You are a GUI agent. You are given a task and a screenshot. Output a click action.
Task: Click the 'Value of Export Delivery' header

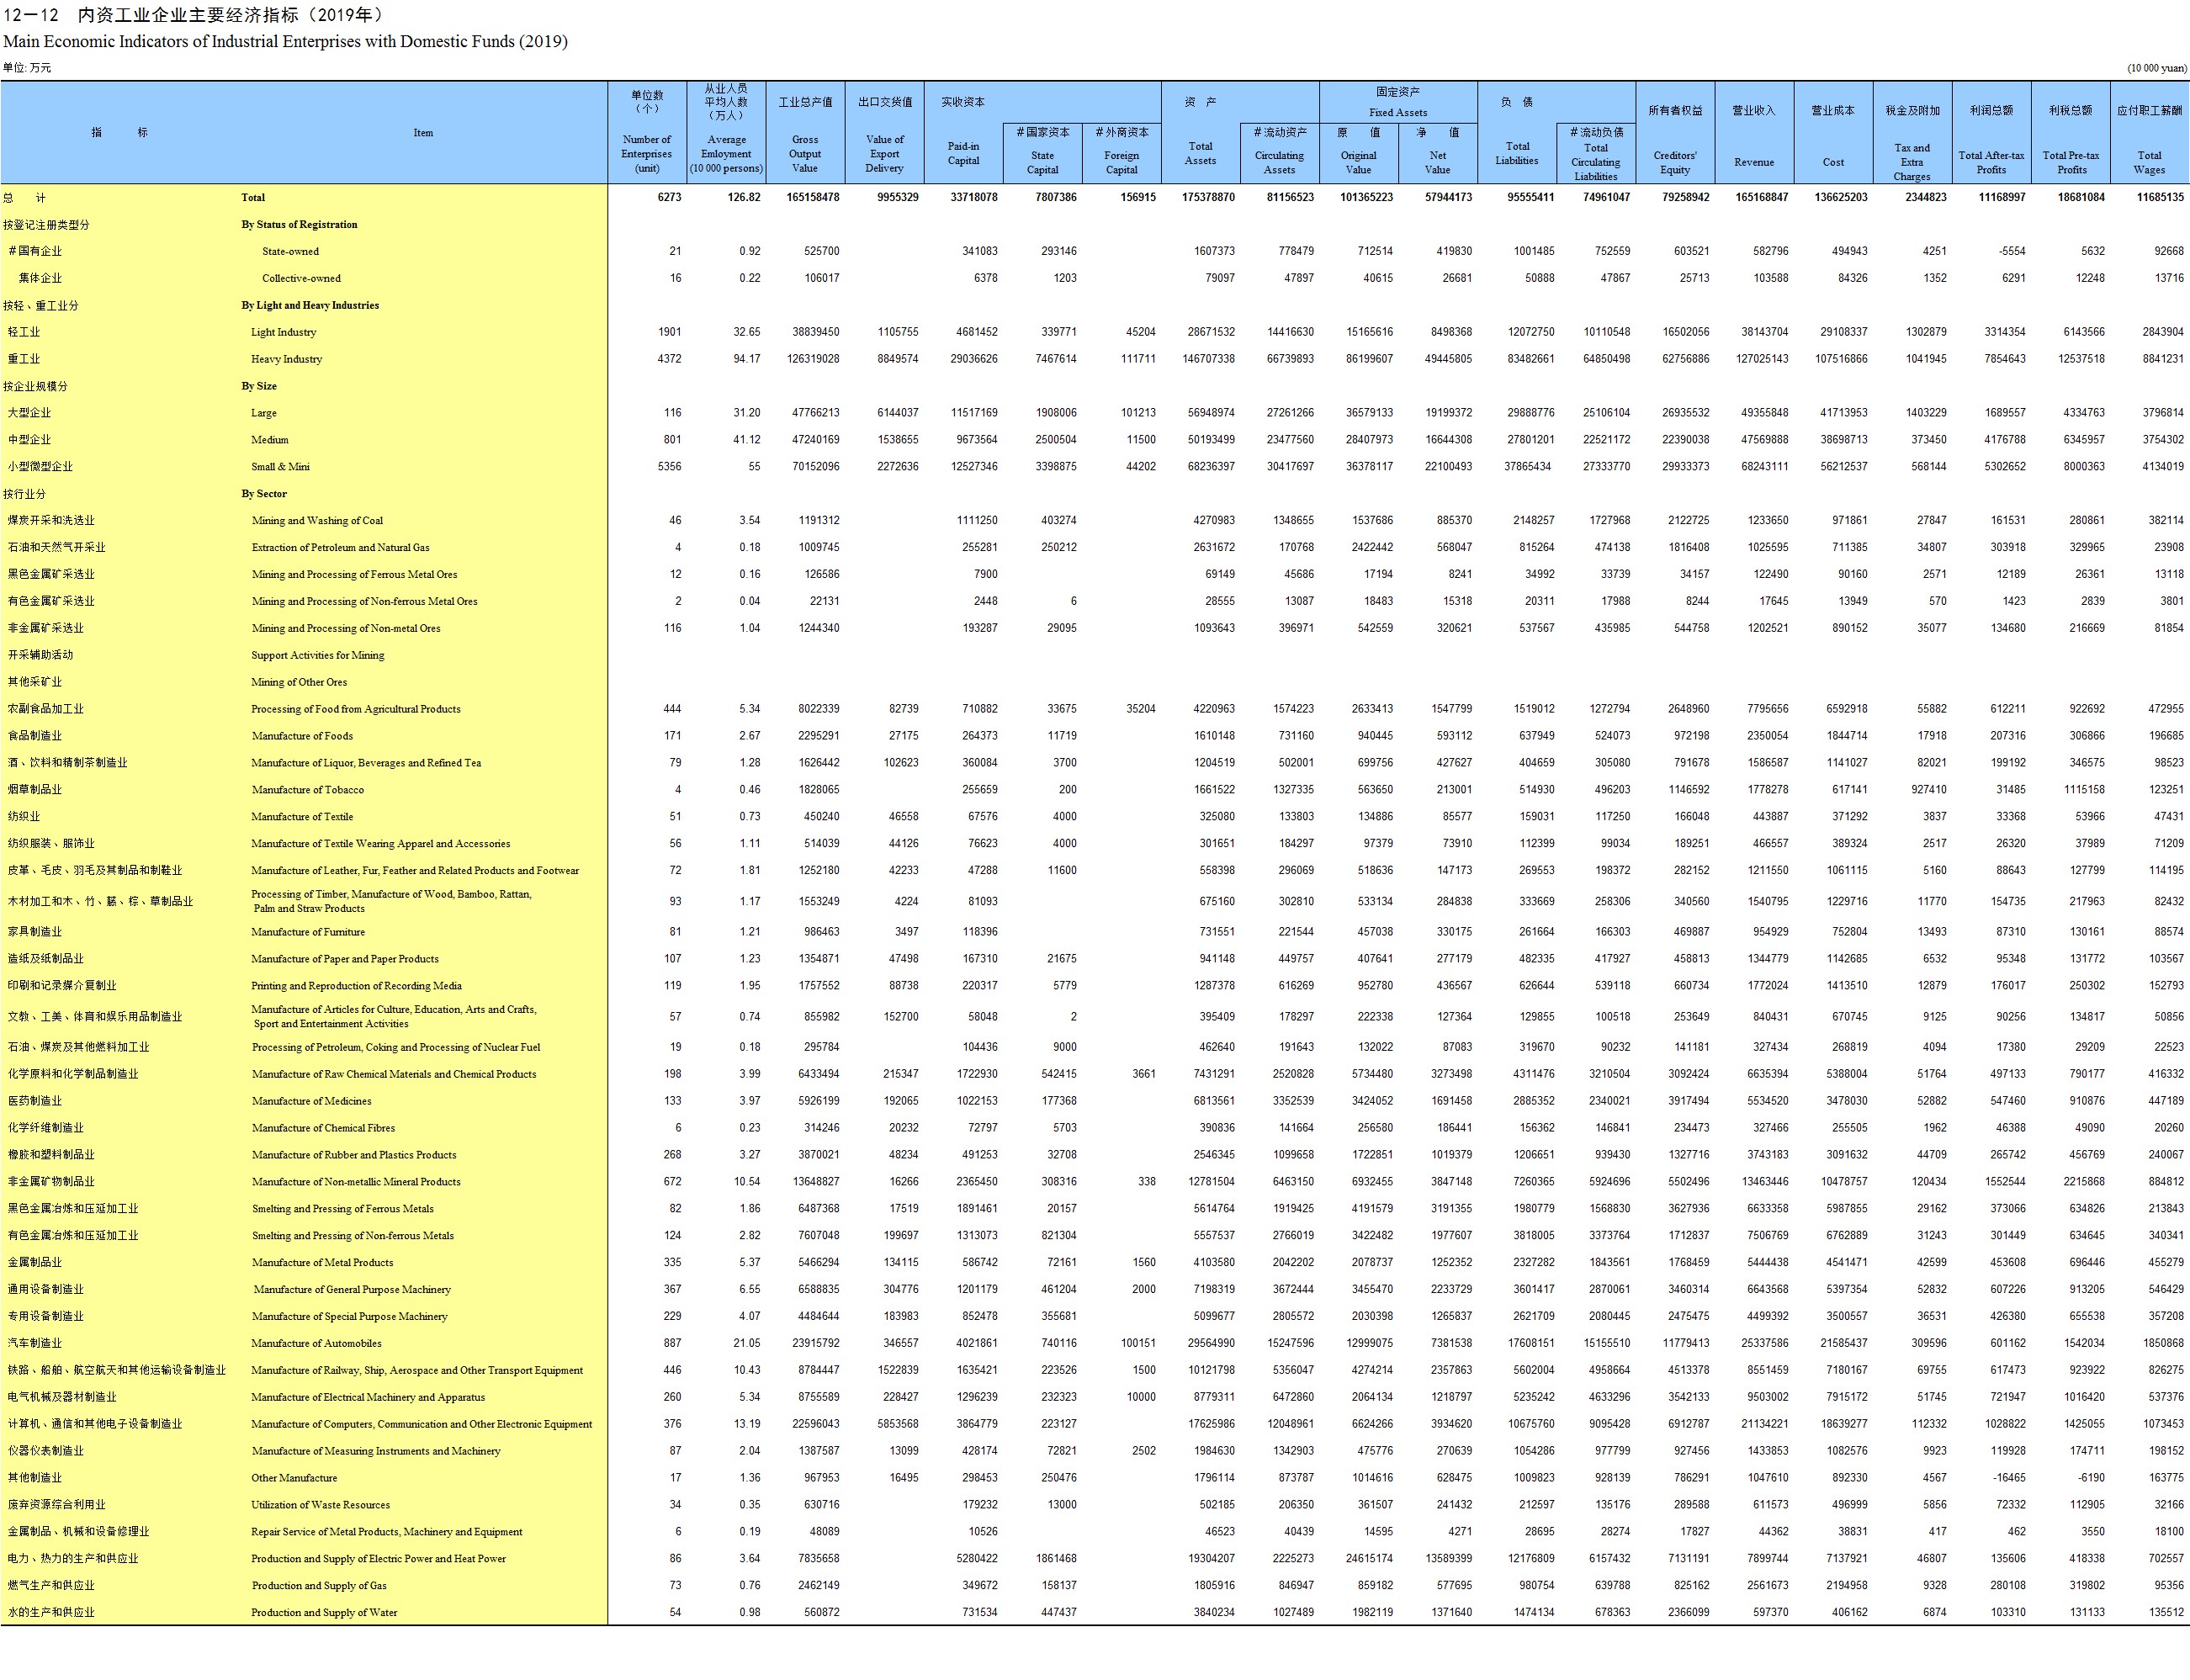885,132
